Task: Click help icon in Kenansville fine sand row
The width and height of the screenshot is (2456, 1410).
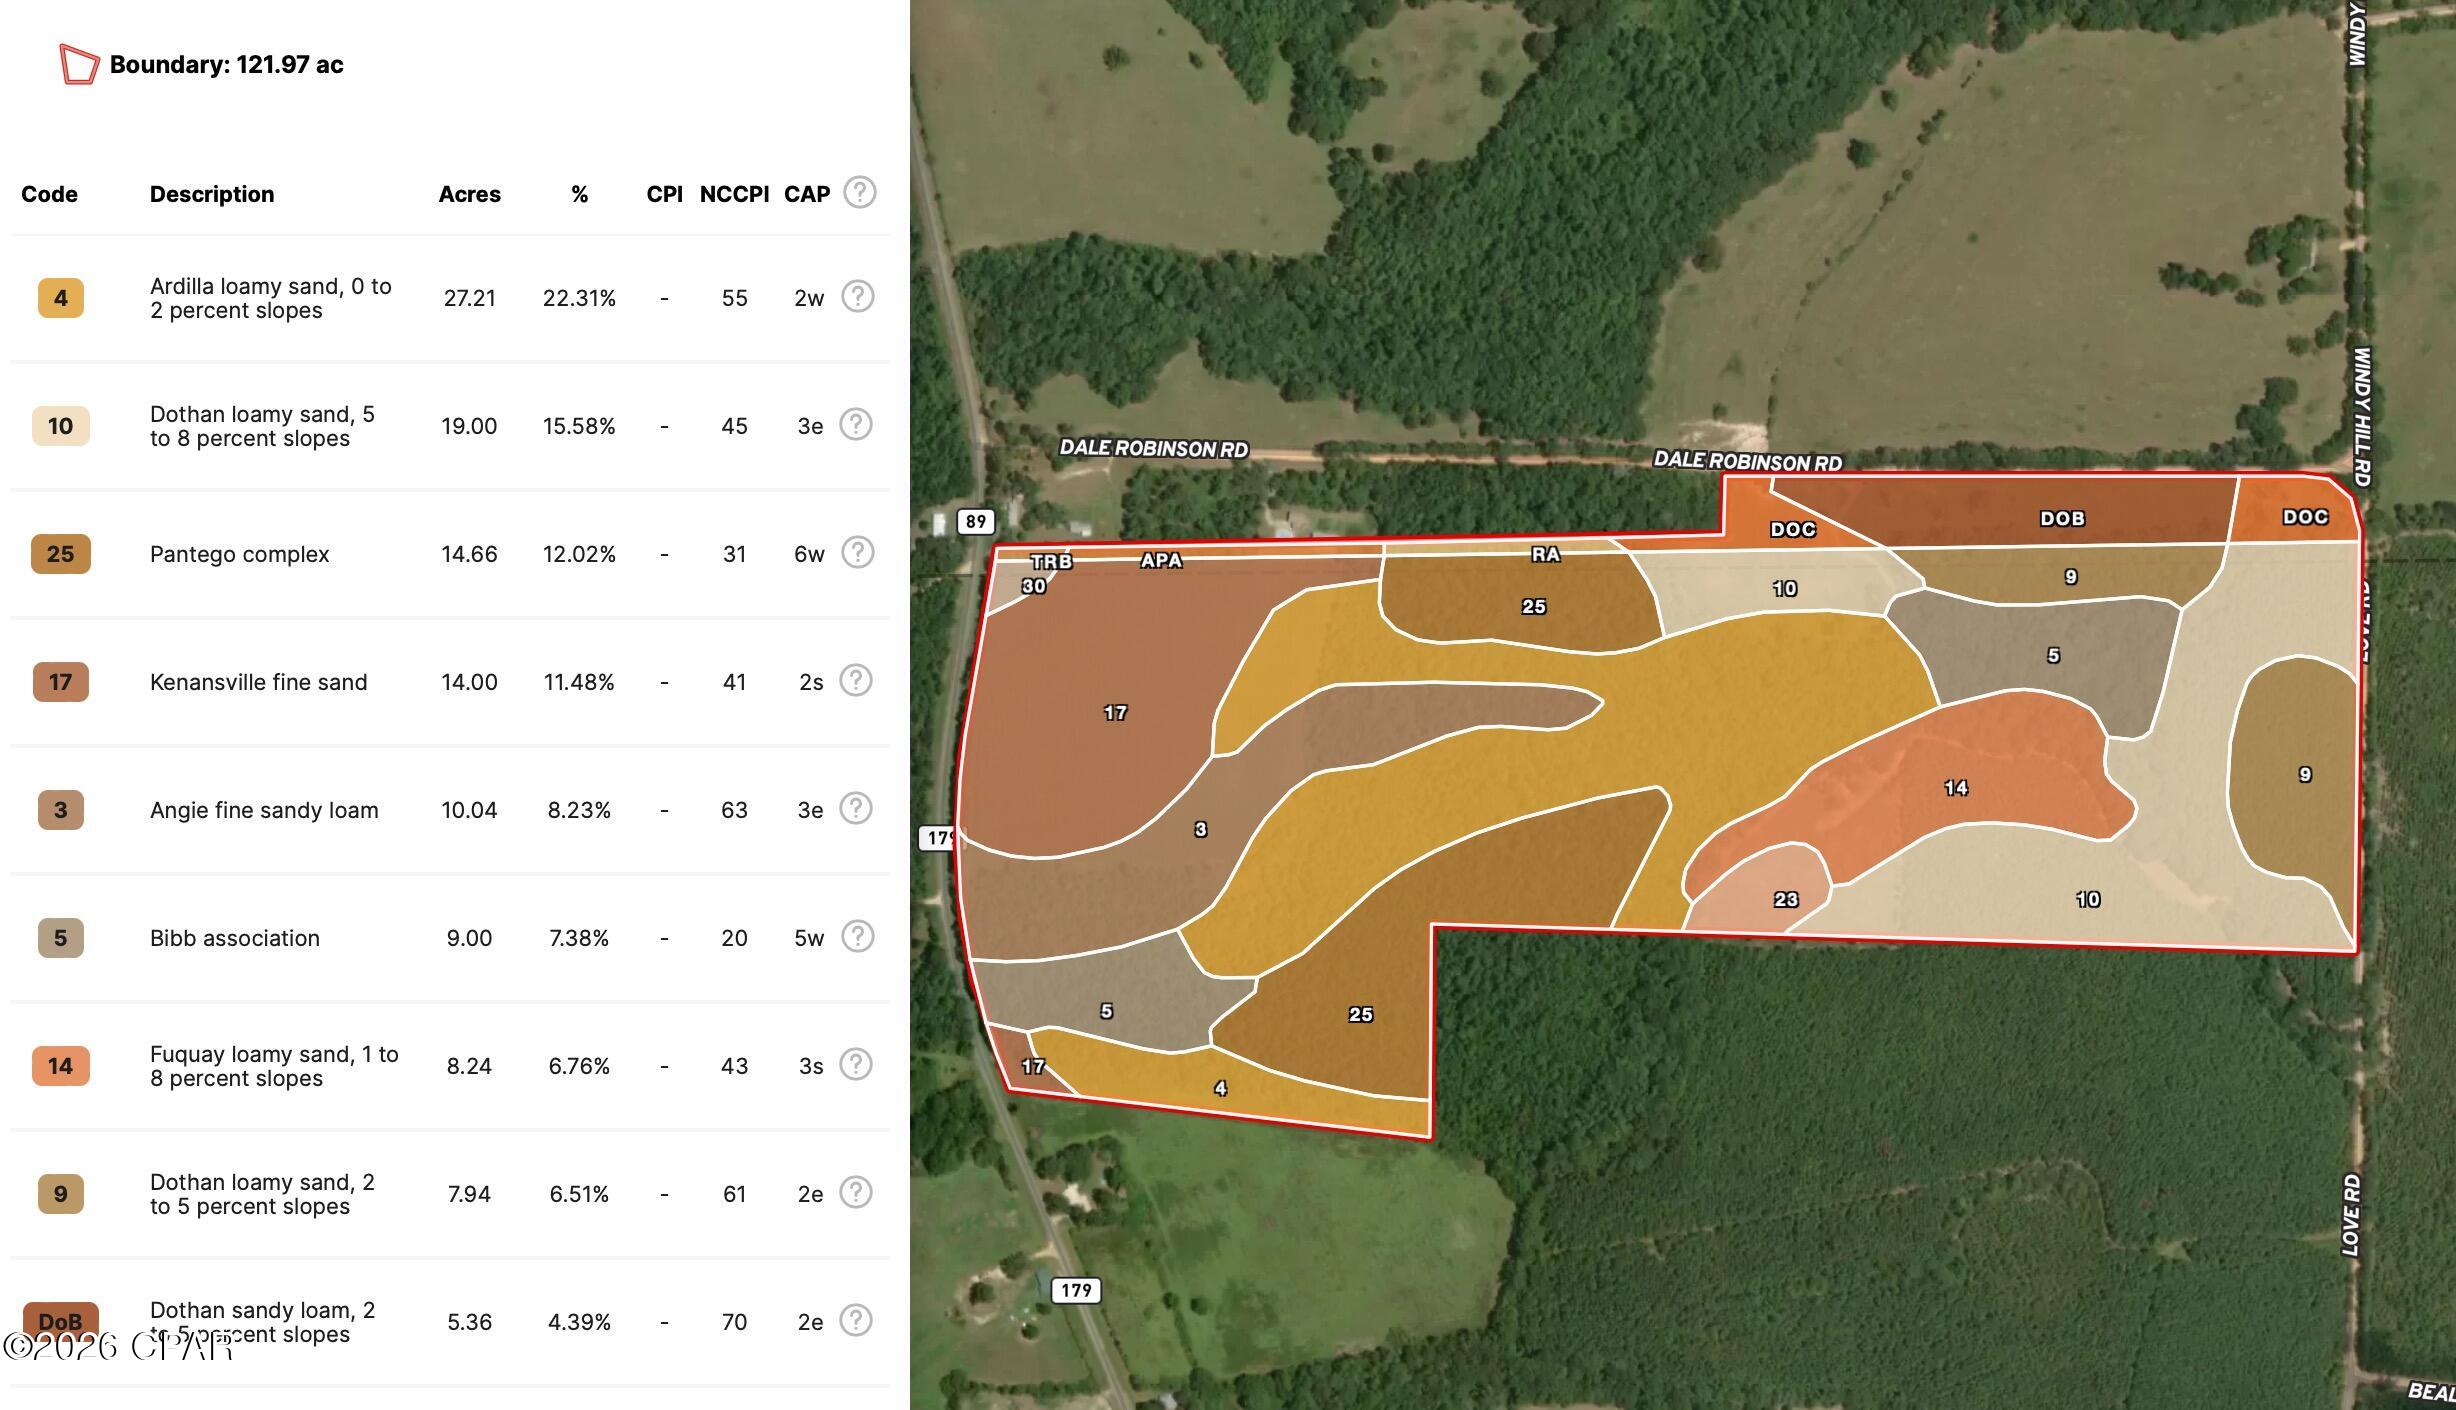Action: 855,681
